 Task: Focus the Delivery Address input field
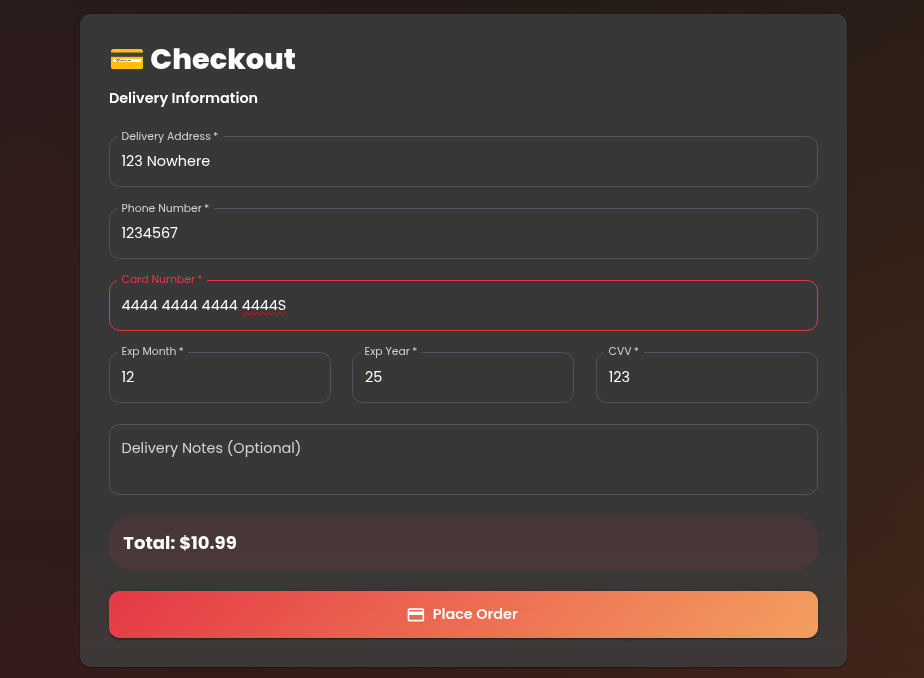click(x=462, y=162)
